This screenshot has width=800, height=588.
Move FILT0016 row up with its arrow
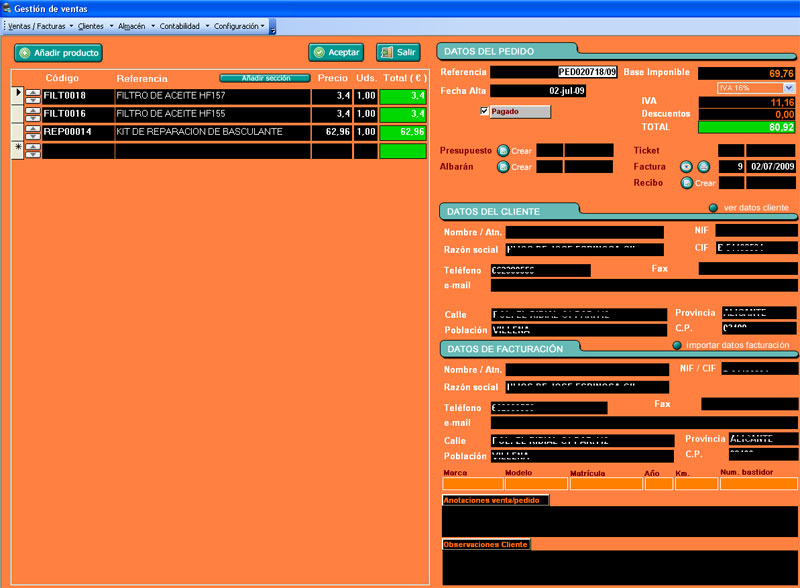pyautogui.click(x=33, y=111)
